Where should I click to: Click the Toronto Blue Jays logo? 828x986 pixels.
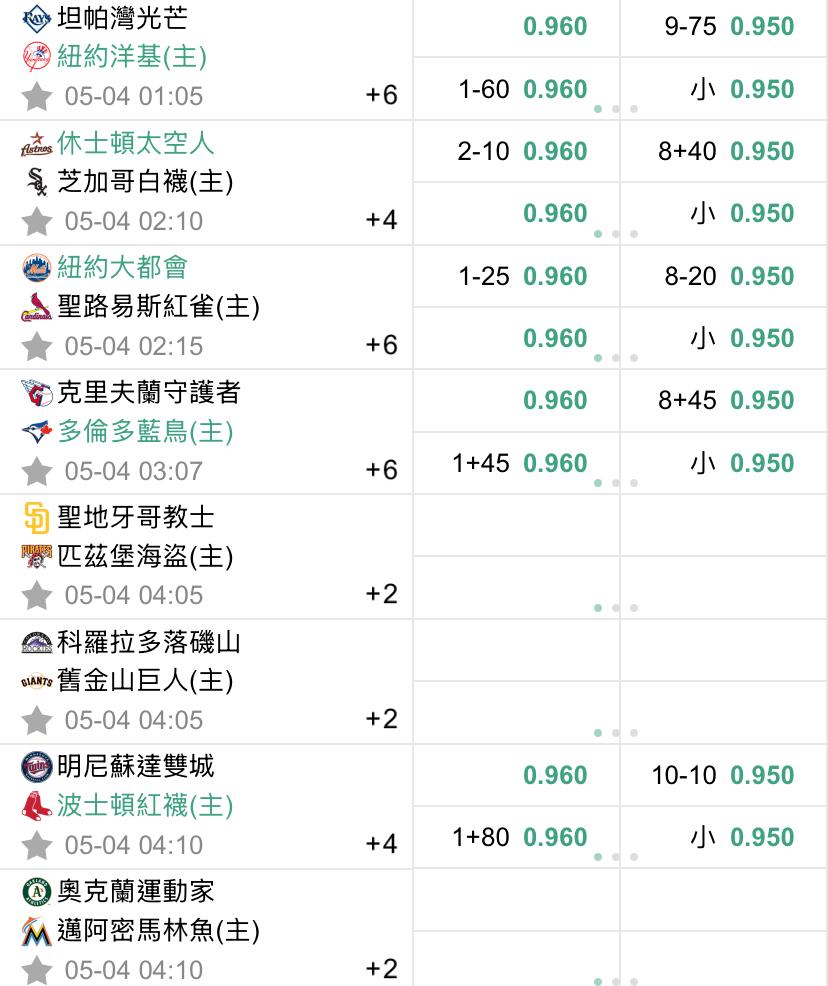(36, 431)
